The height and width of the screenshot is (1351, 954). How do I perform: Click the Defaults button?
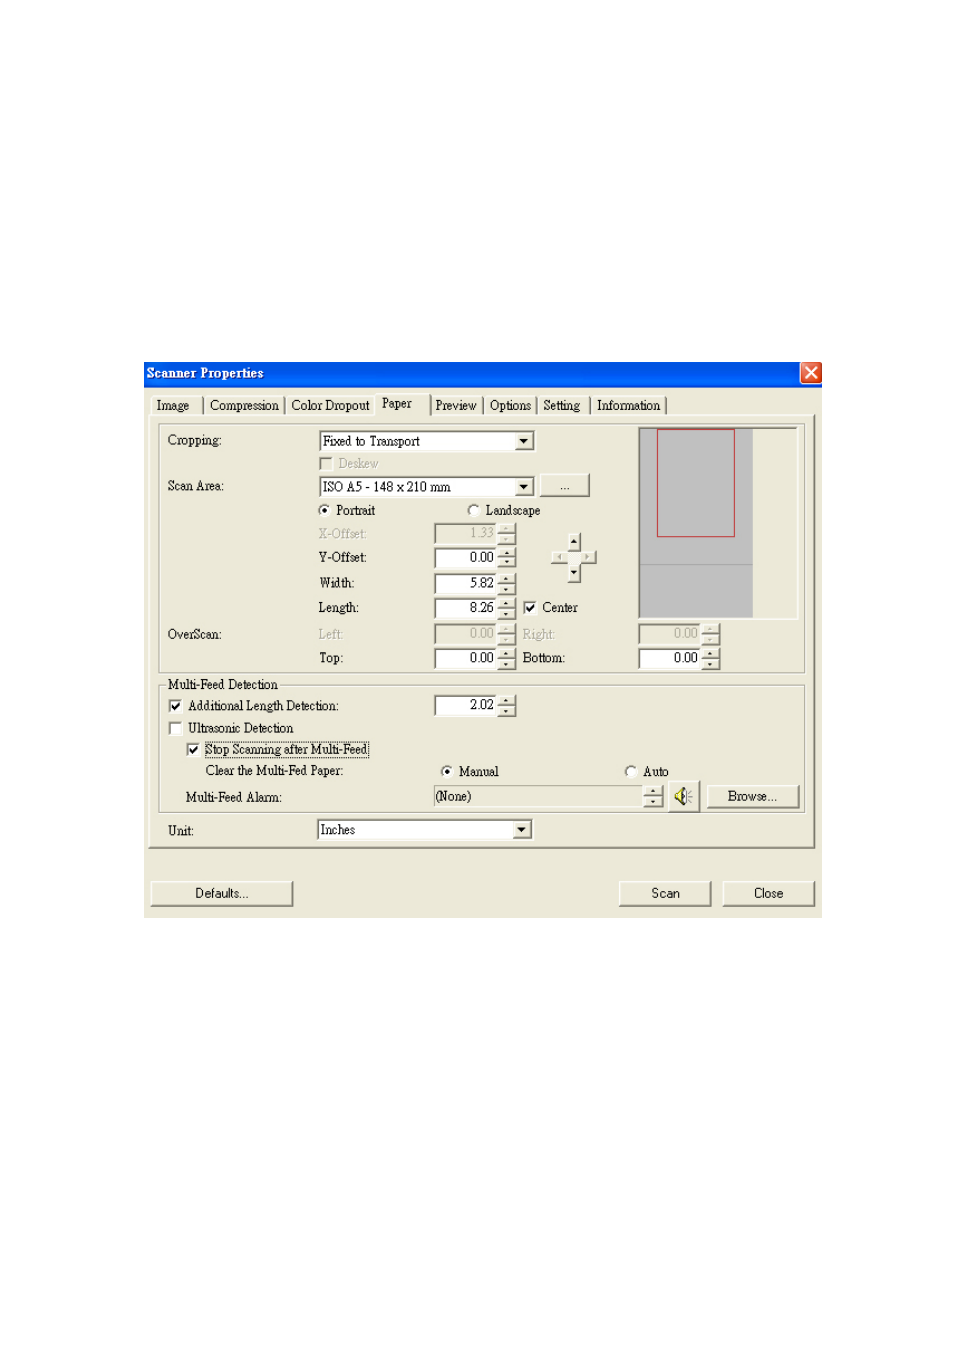(x=222, y=894)
